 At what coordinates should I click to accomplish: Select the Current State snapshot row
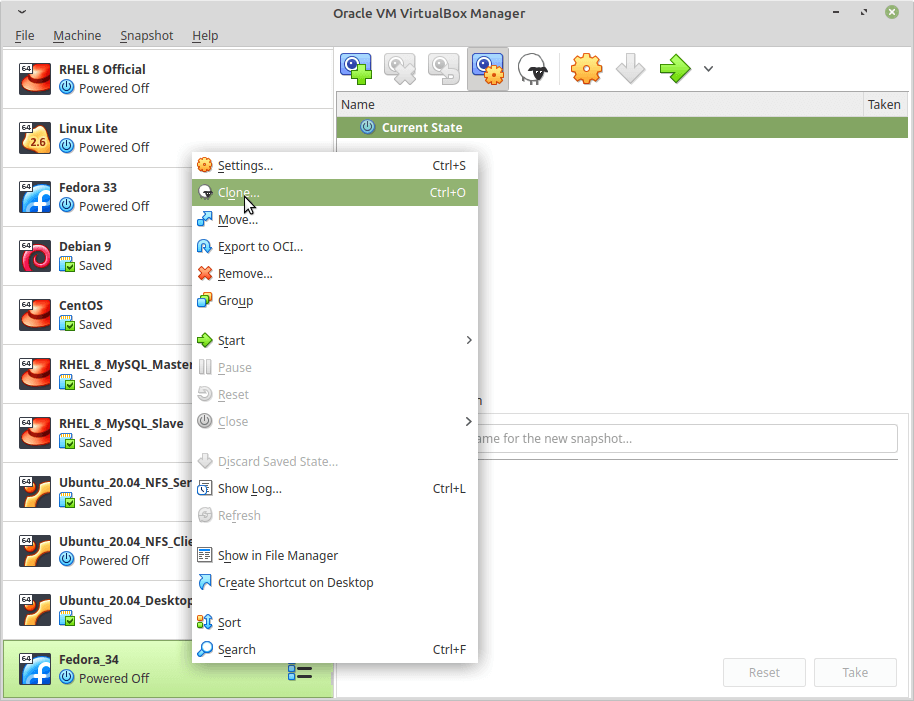point(622,128)
